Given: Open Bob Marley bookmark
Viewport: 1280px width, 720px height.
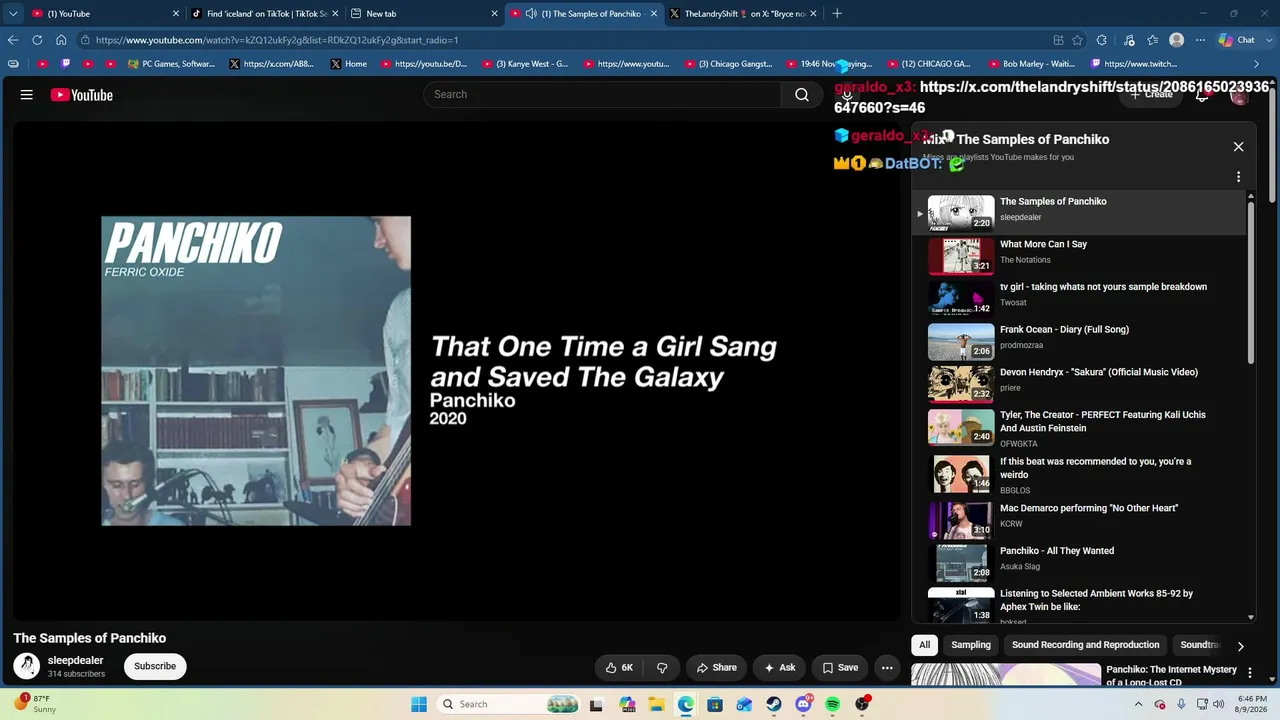Looking at the screenshot, I should coord(1030,64).
